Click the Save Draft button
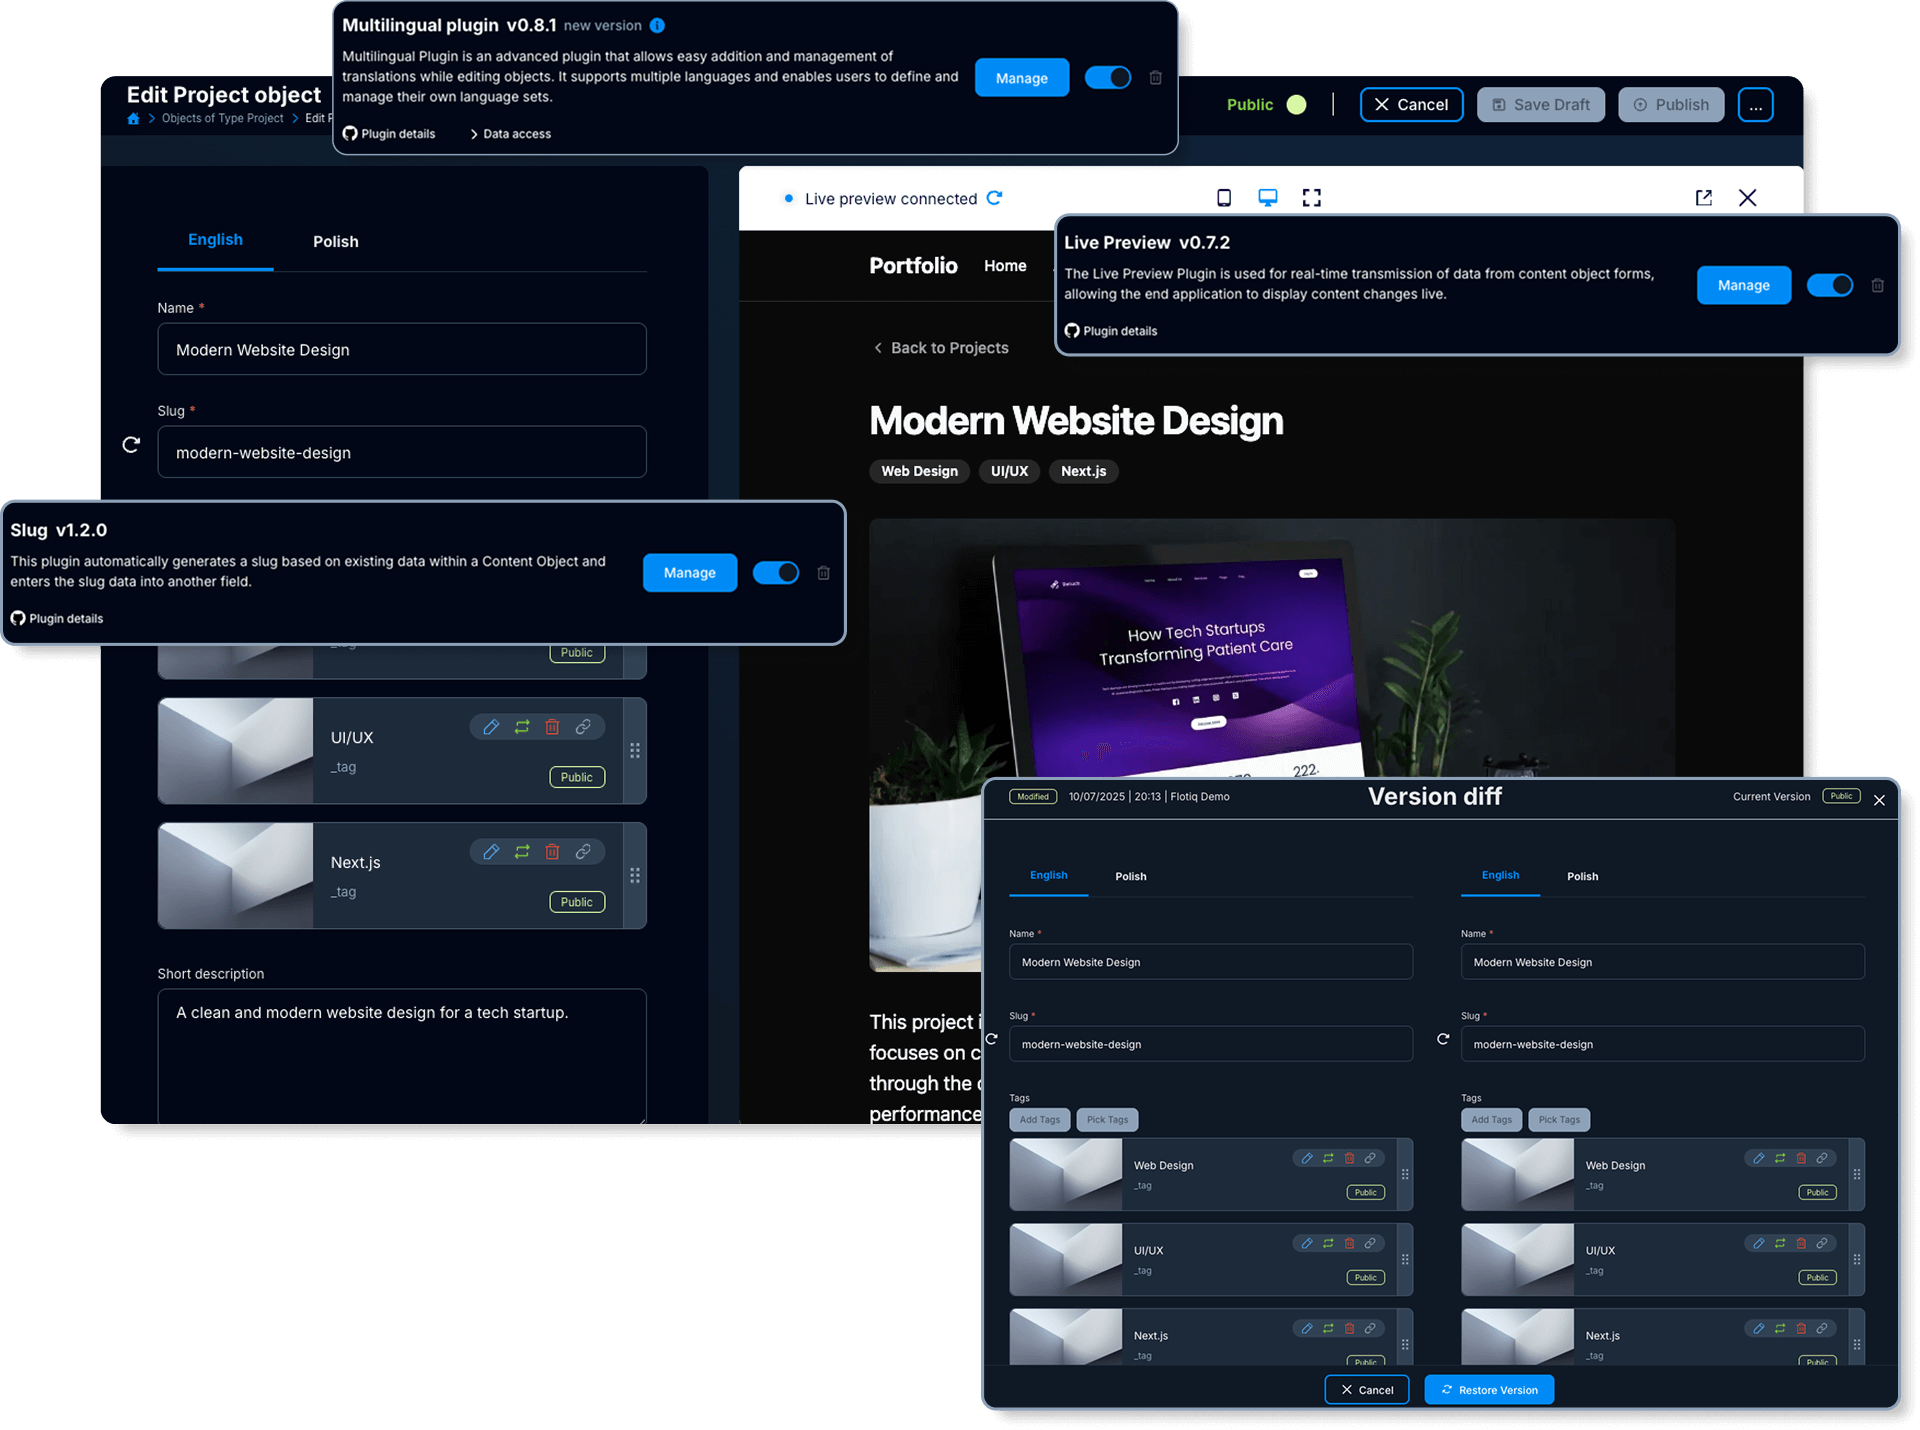The height and width of the screenshot is (1430, 1920). pyautogui.click(x=1540, y=105)
